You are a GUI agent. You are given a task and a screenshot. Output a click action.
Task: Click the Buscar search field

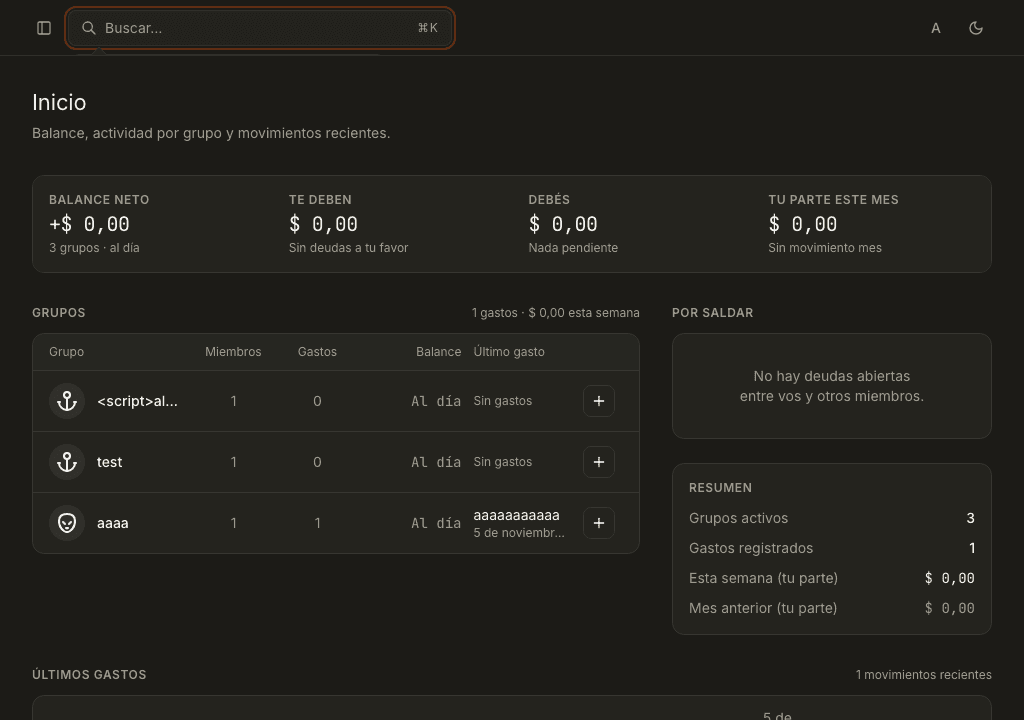[260, 28]
